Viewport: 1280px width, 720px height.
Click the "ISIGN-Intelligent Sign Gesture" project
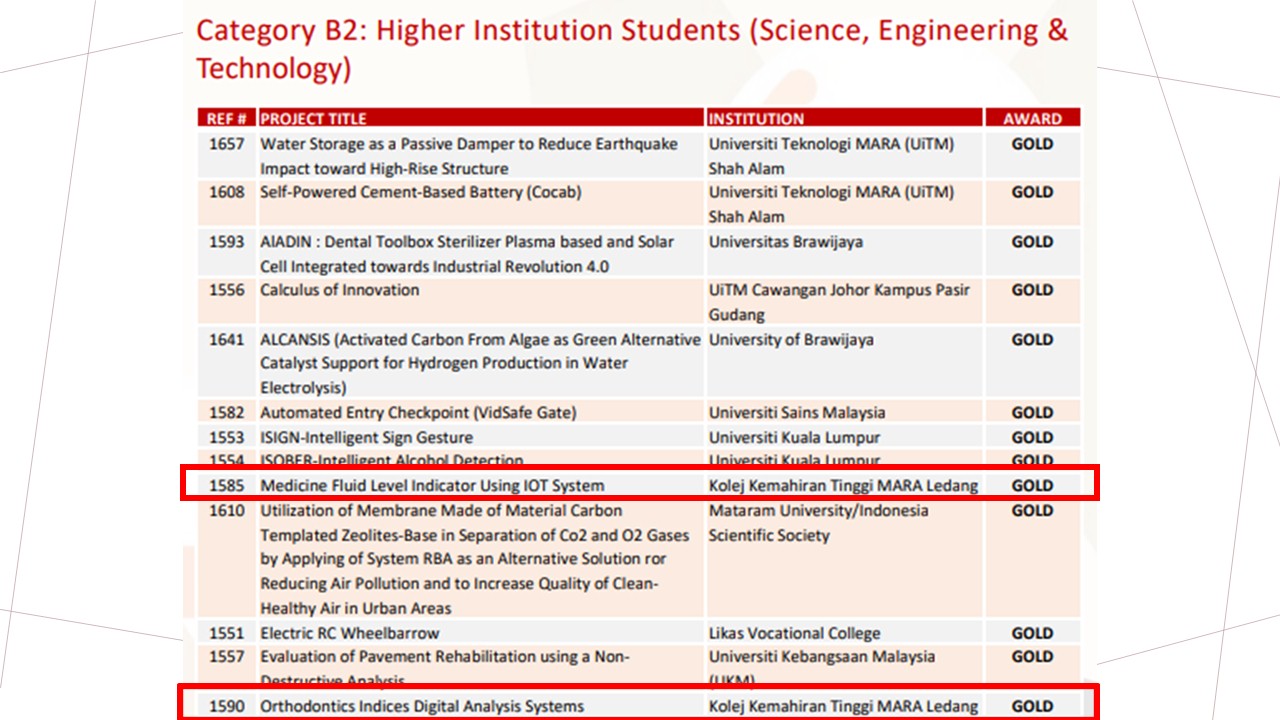point(366,437)
